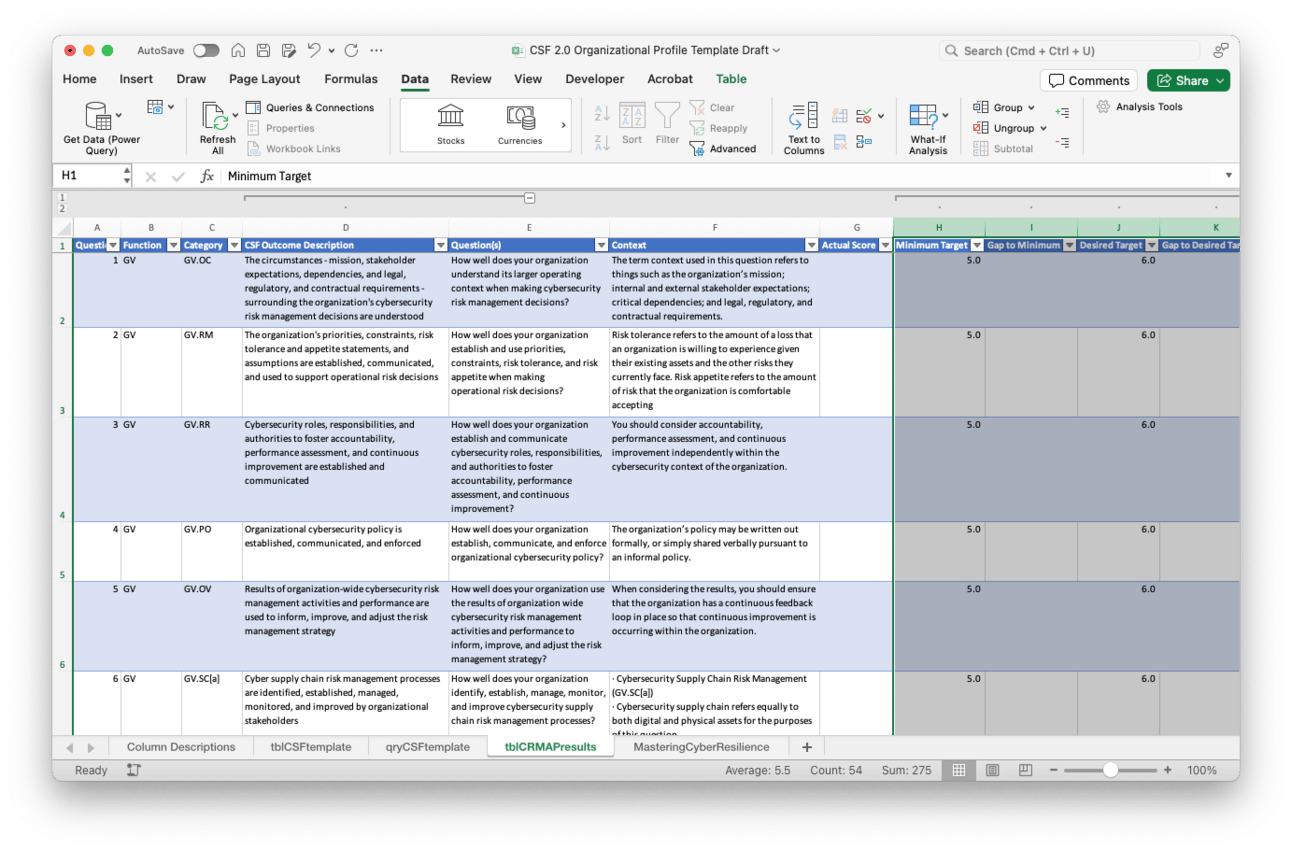This screenshot has width=1292, height=850.
Task: Open the Function column filter dropdown
Action: point(173,245)
